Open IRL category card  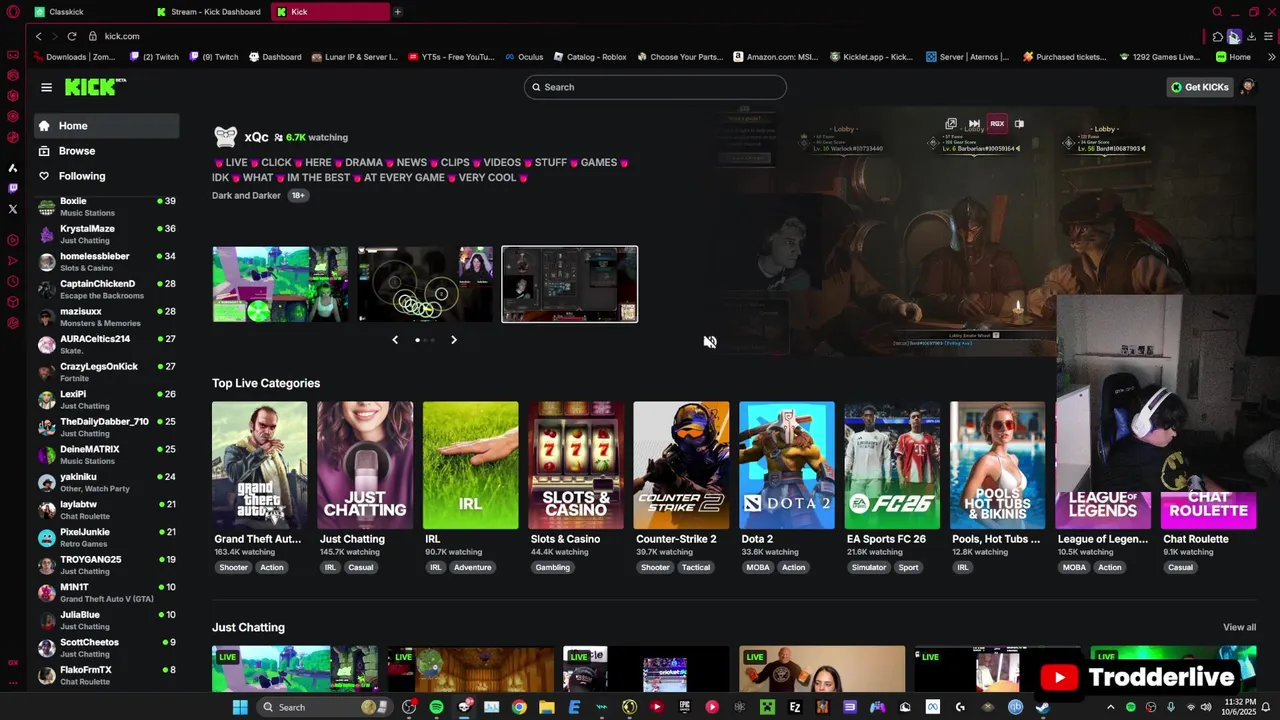tap(470, 465)
